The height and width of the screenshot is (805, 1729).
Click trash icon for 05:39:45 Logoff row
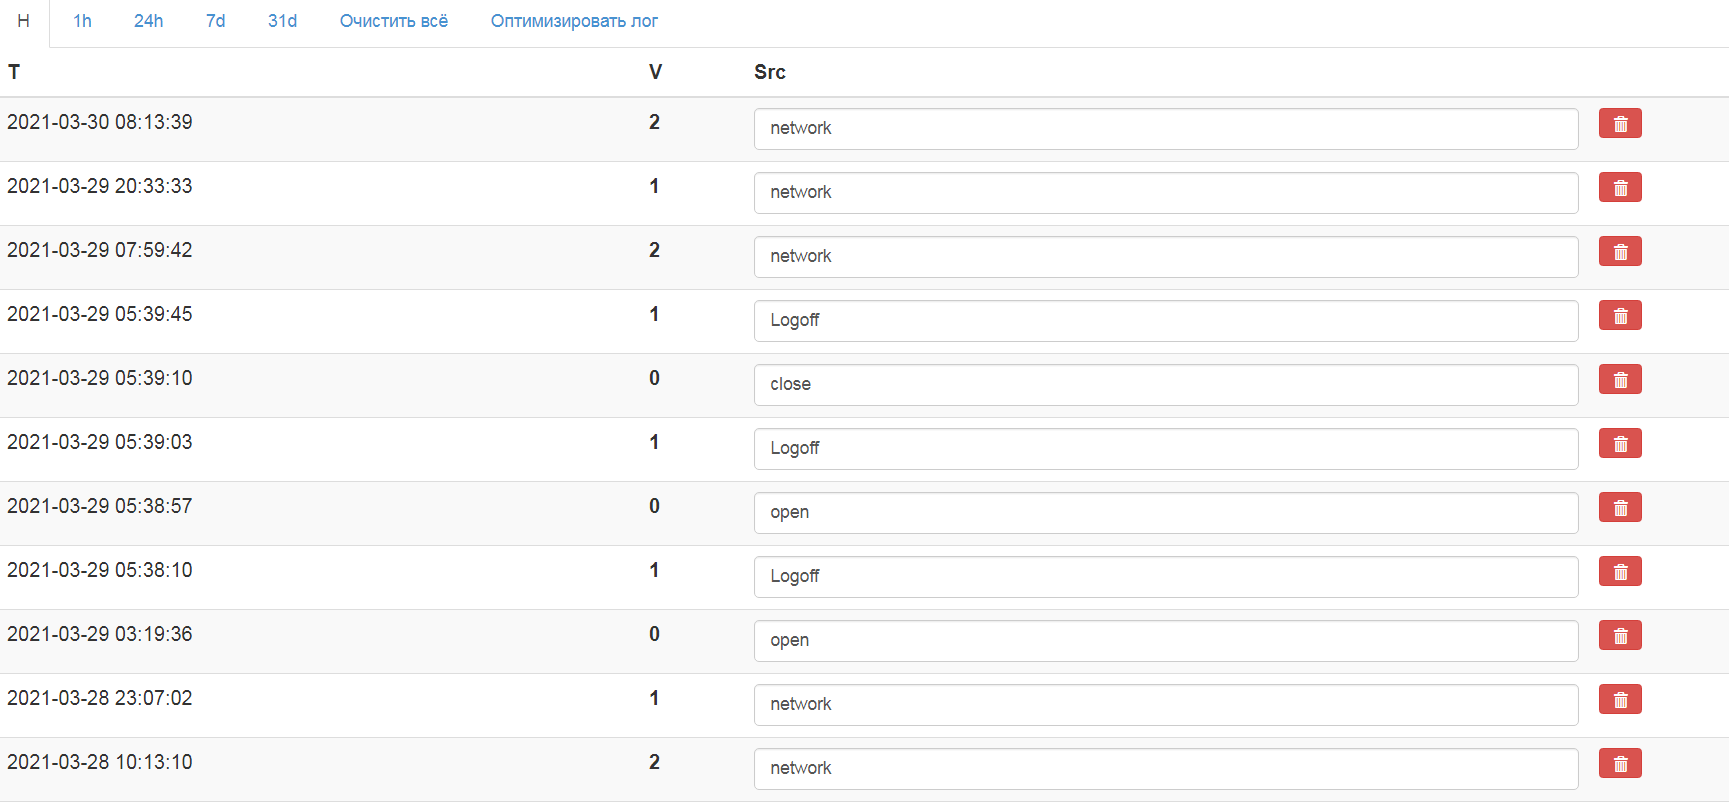(1619, 316)
